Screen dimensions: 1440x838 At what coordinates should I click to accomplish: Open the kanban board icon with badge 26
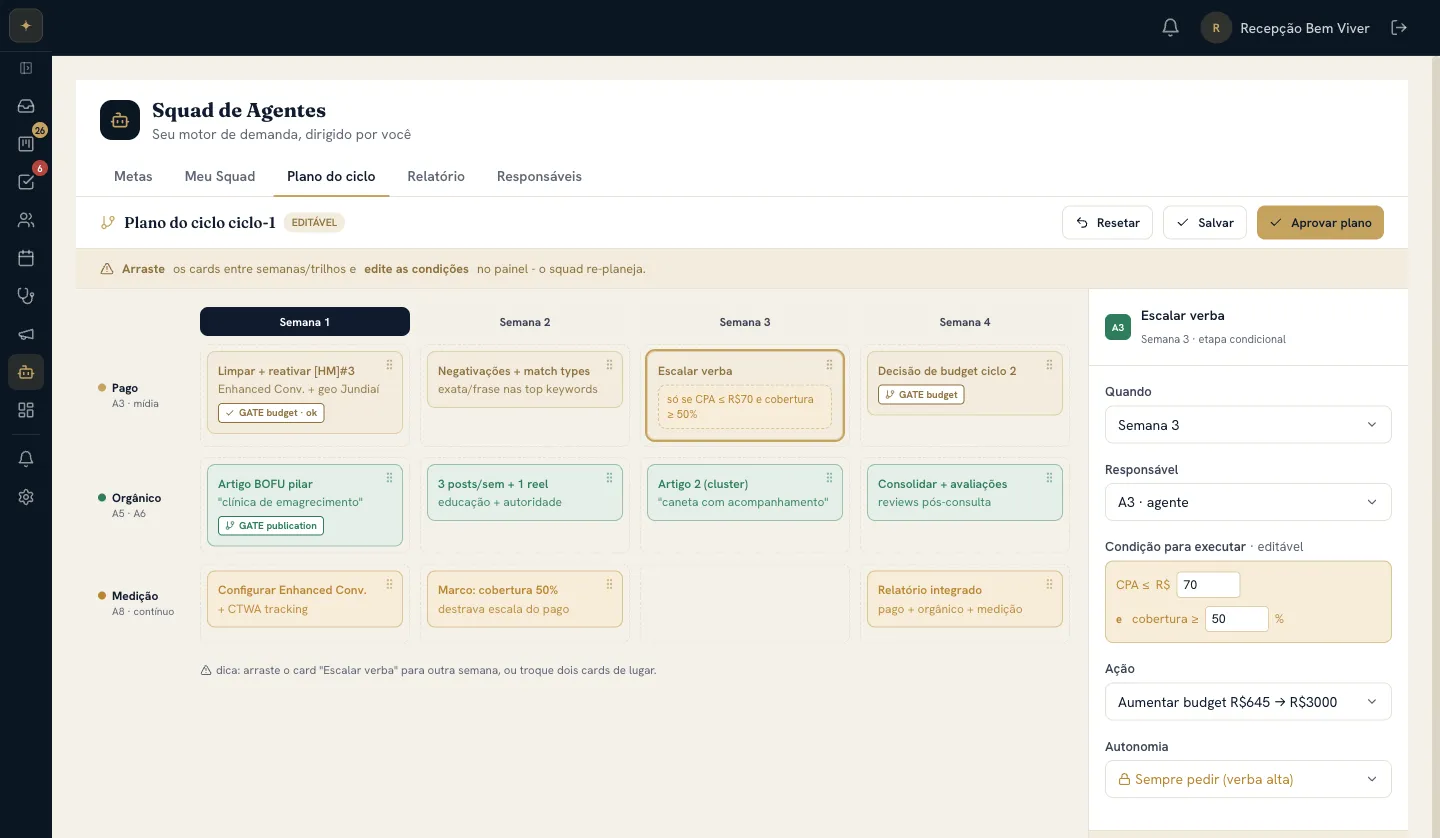26,144
